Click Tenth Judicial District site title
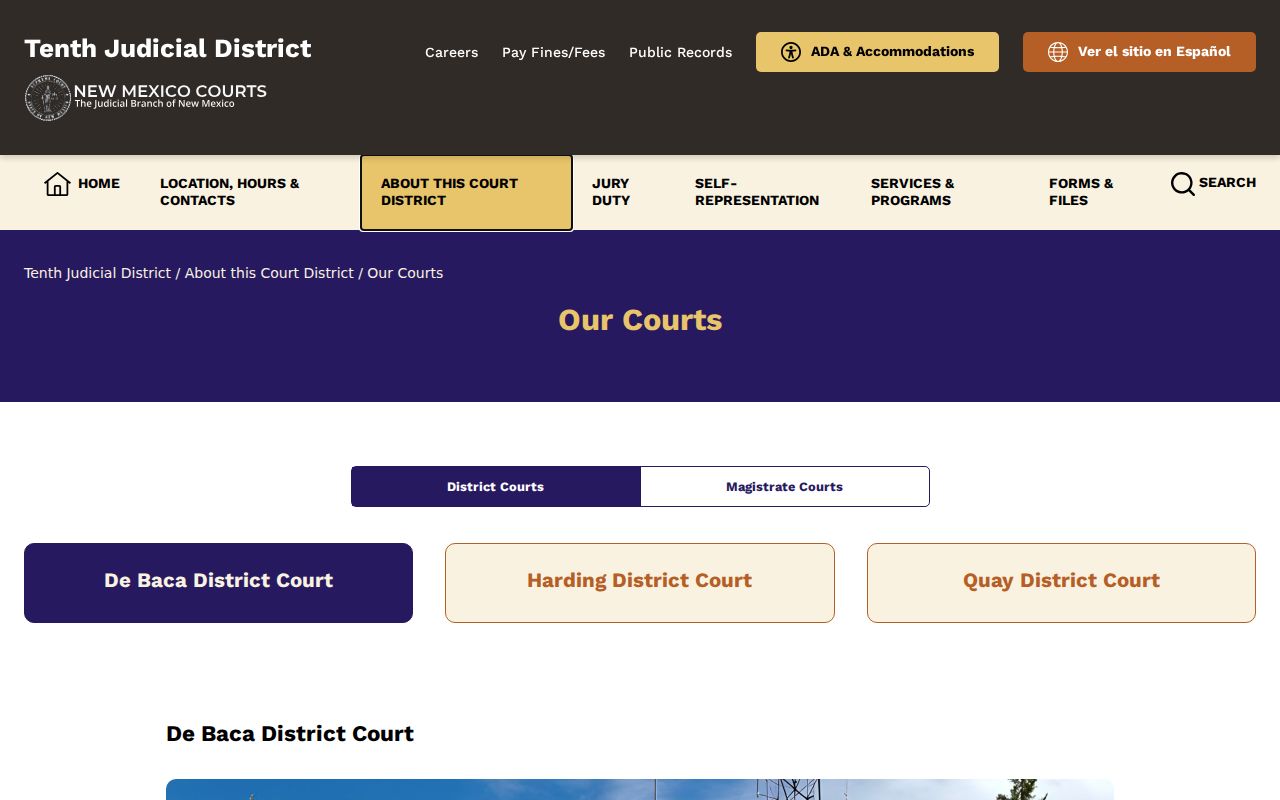1280x800 pixels. [168, 48]
